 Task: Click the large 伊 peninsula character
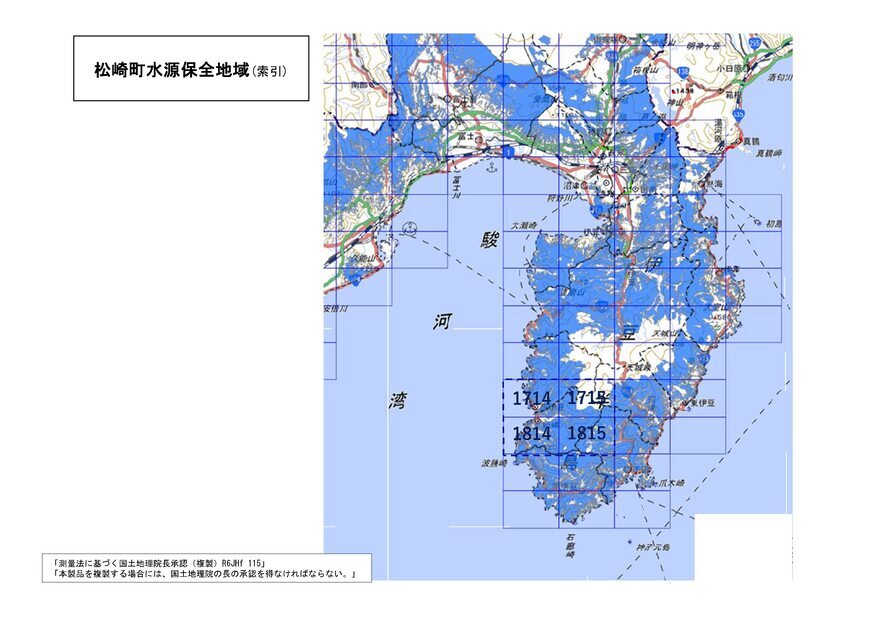[x=654, y=264]
